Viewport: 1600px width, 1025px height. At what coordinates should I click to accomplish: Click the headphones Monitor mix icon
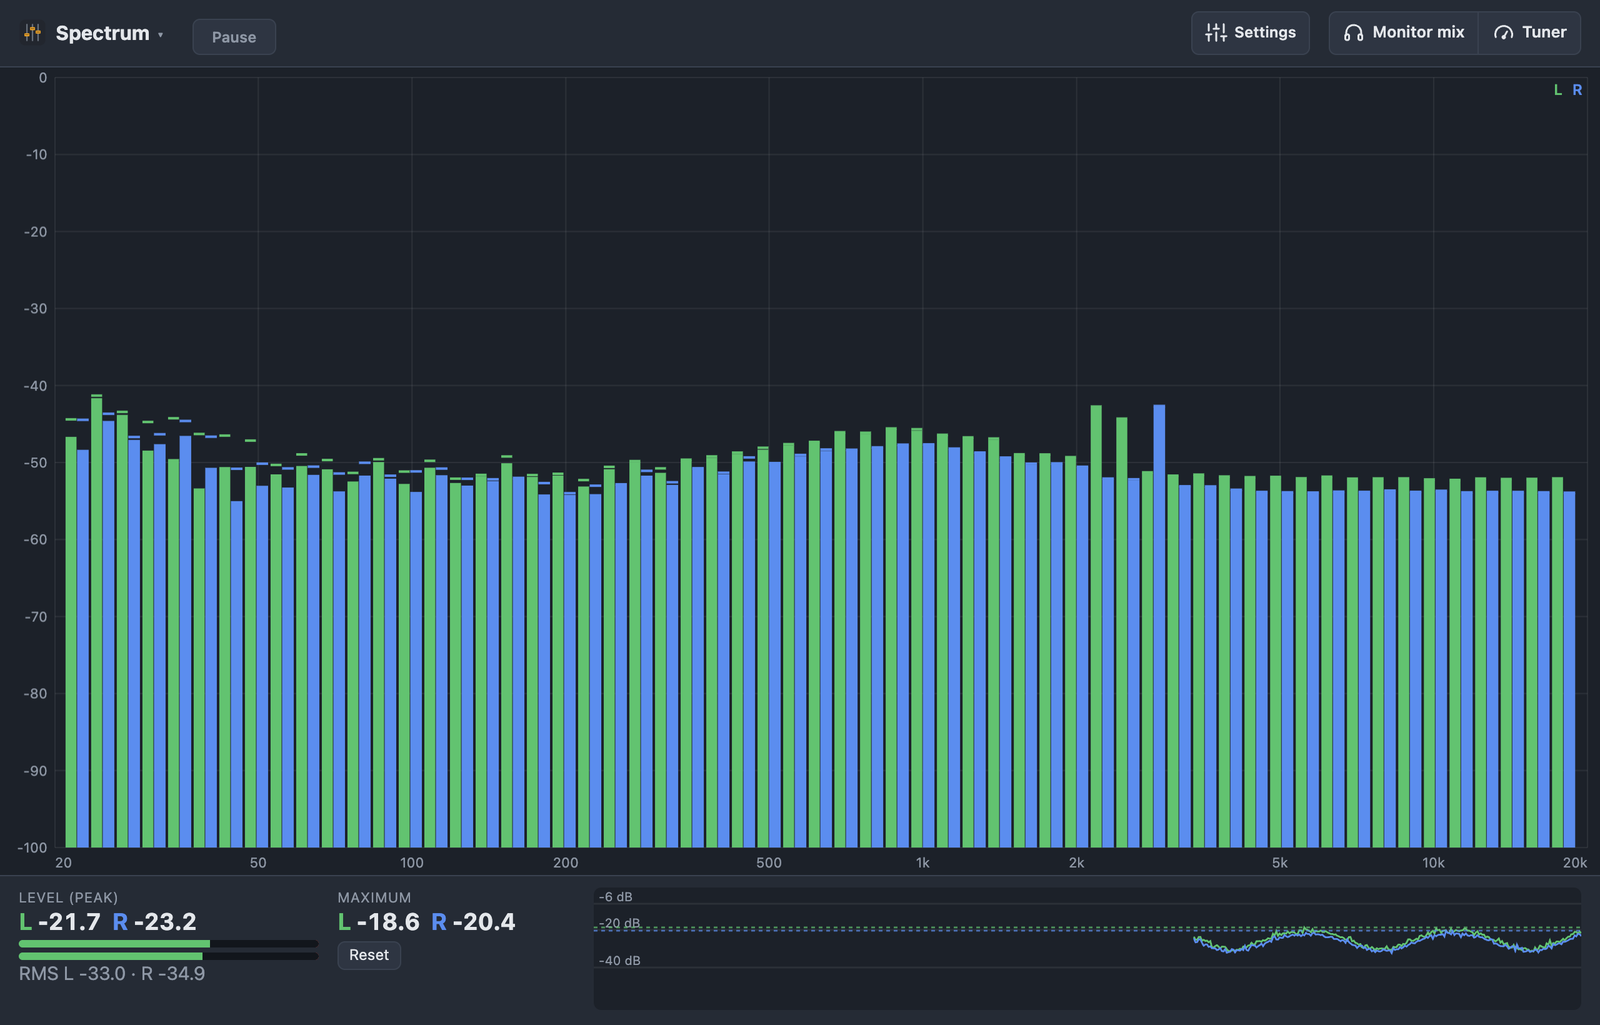click(x=1353, y=33)
